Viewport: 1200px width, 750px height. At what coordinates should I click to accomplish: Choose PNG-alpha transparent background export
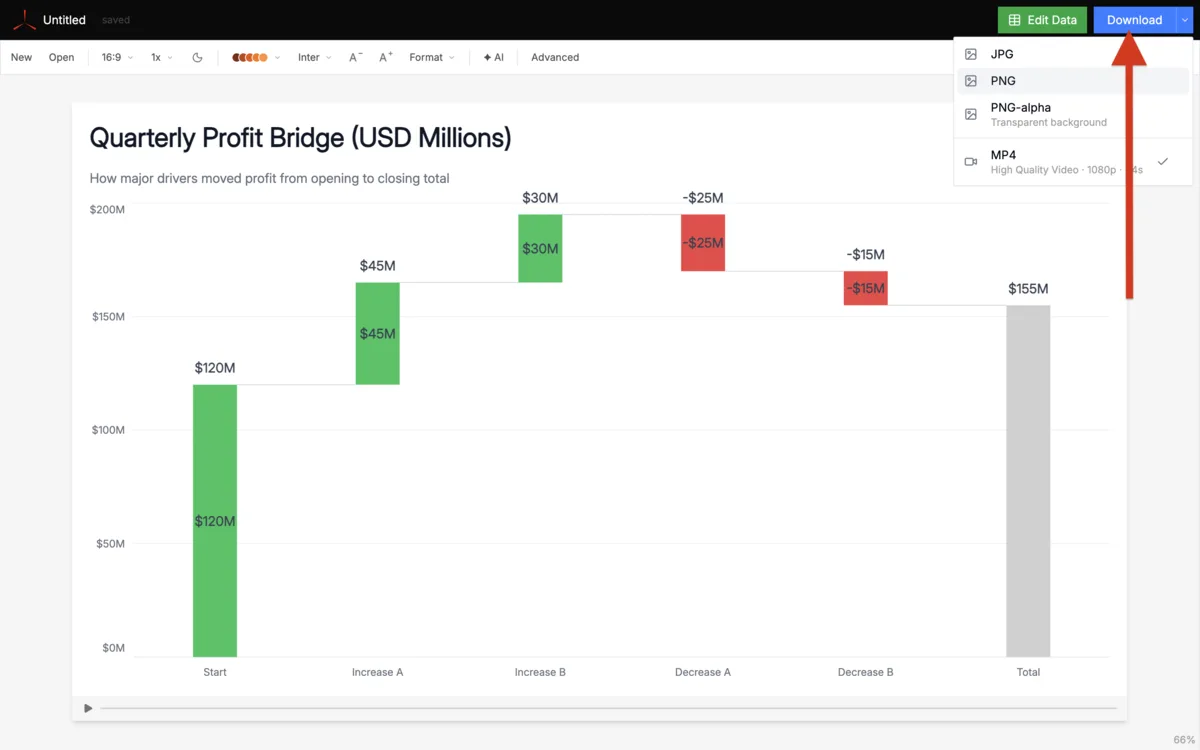[1073, 114]
